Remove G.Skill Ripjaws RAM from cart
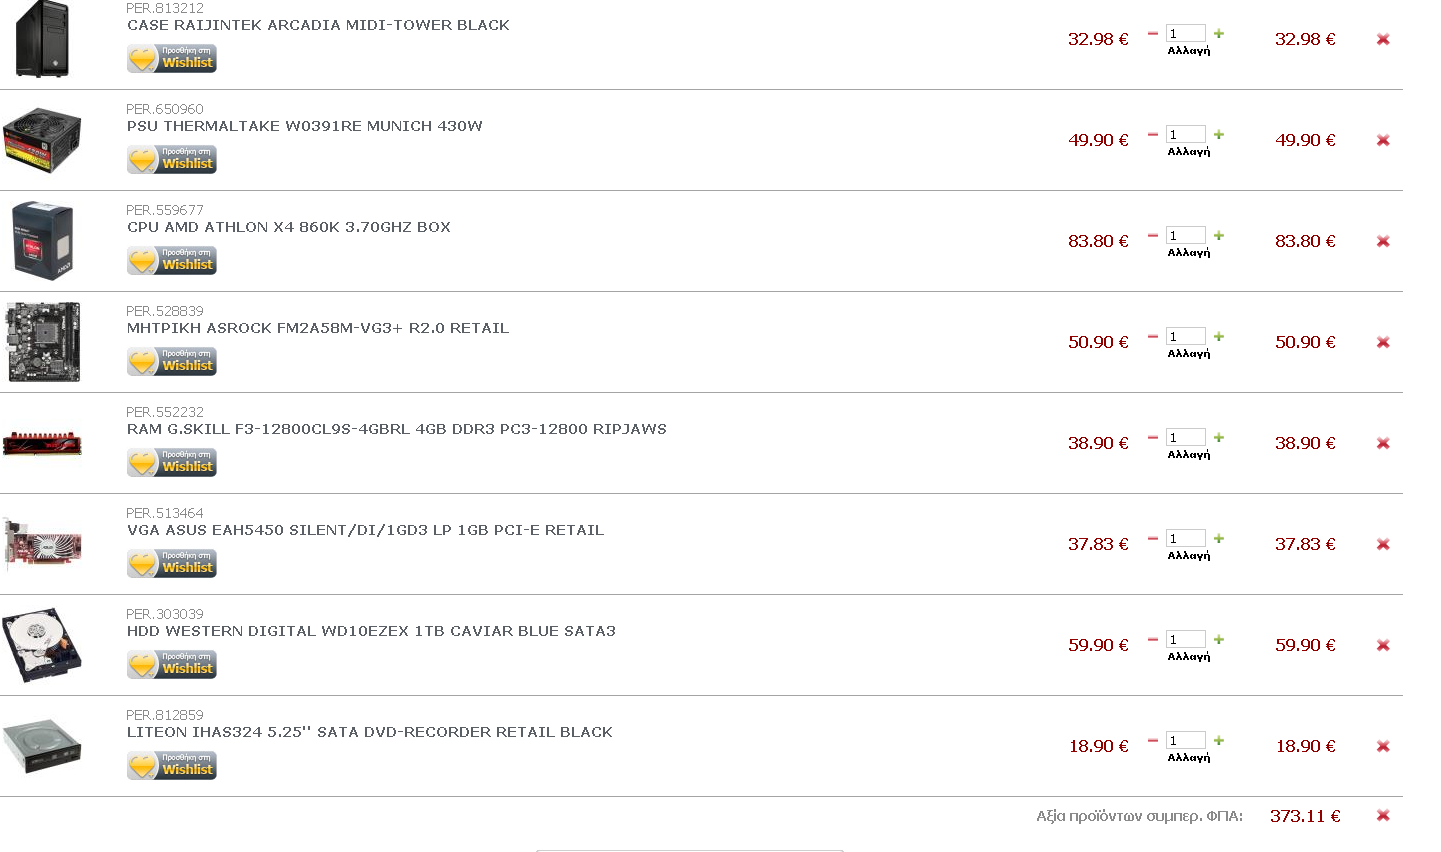The image size is (1441, 852). coord(1383,443)
